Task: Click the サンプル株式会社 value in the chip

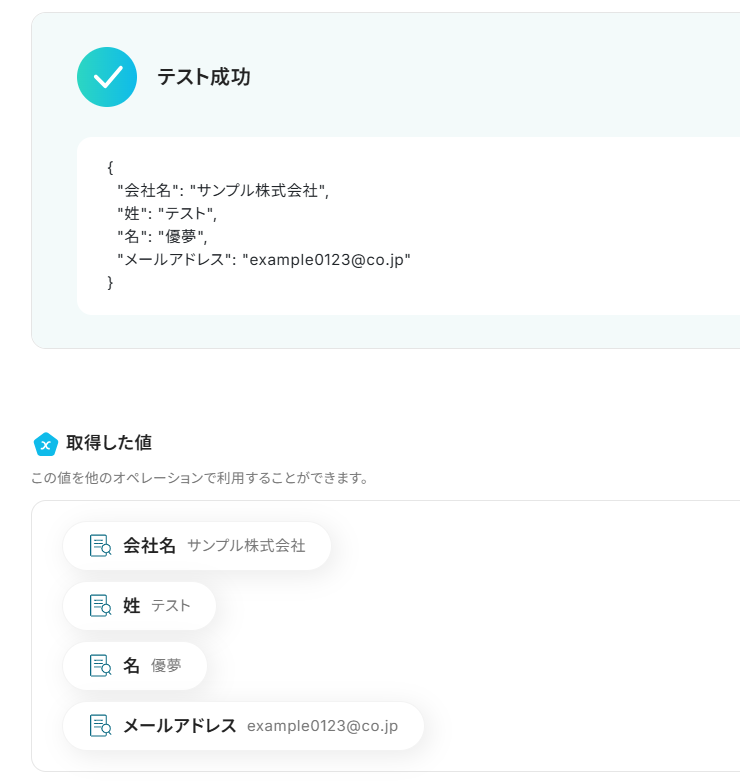Action: 246,546
